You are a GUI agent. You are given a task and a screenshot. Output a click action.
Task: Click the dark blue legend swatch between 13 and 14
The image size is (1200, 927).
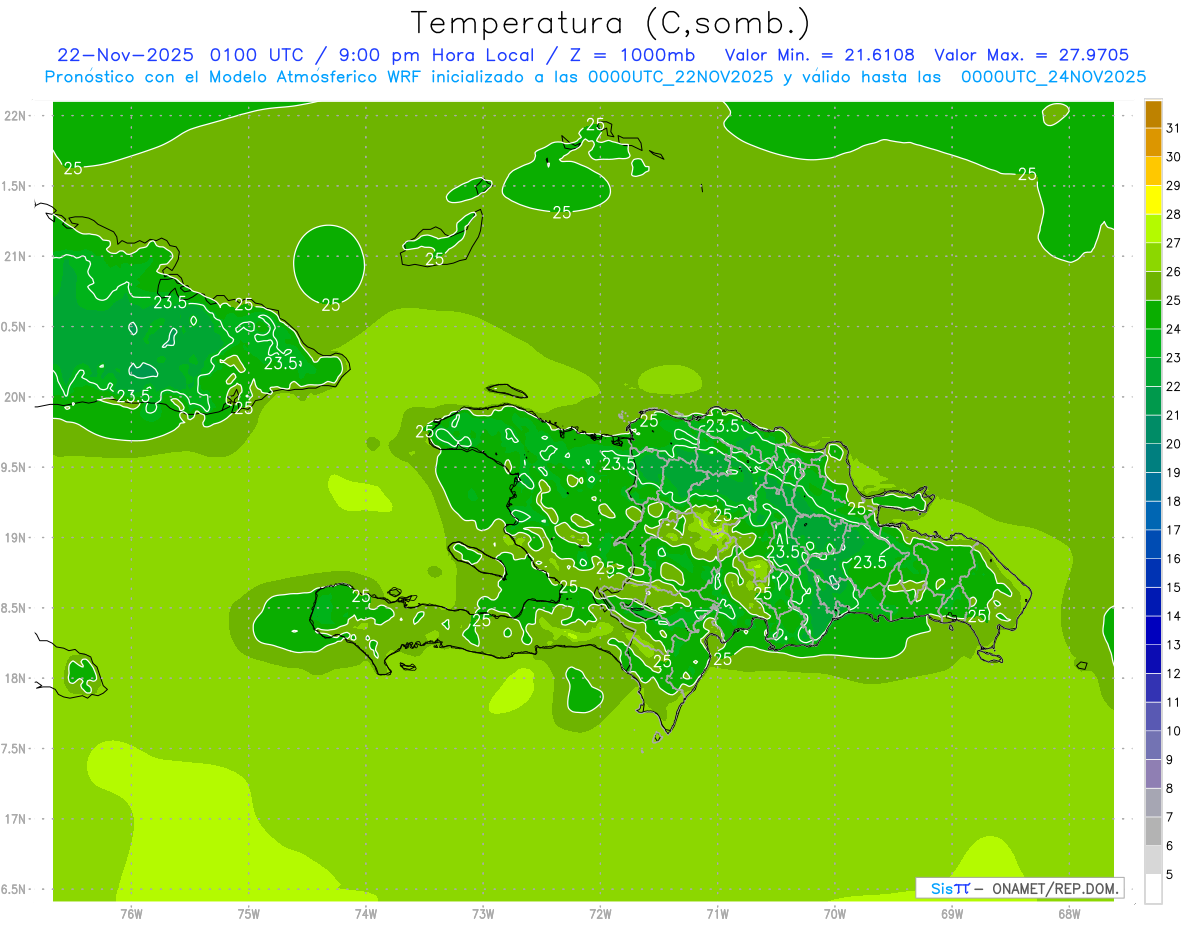point(1153,630)
